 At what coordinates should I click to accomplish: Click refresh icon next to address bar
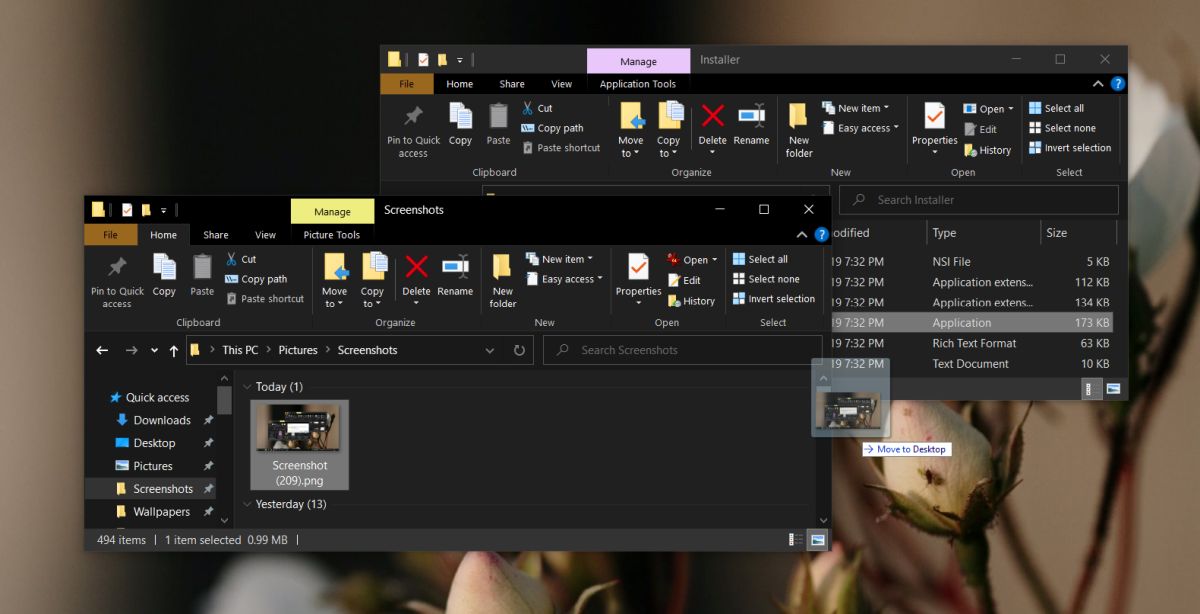[519, 350]
